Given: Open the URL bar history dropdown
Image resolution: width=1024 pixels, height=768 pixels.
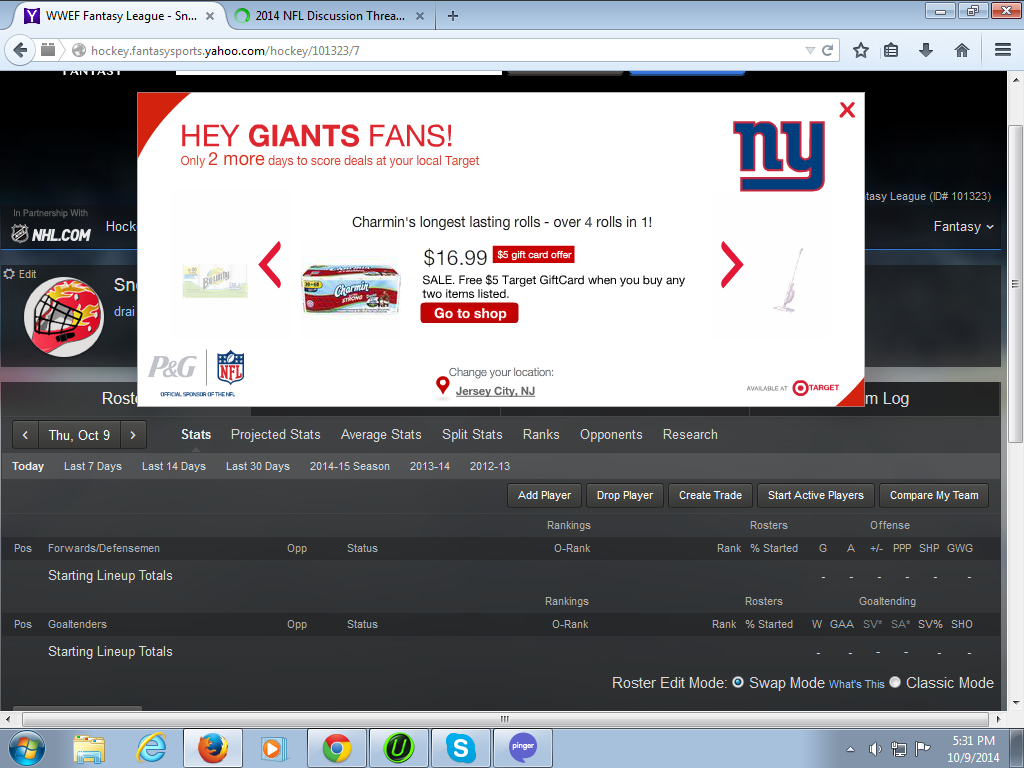Looking at the screenshot, I should click(810, 50).
